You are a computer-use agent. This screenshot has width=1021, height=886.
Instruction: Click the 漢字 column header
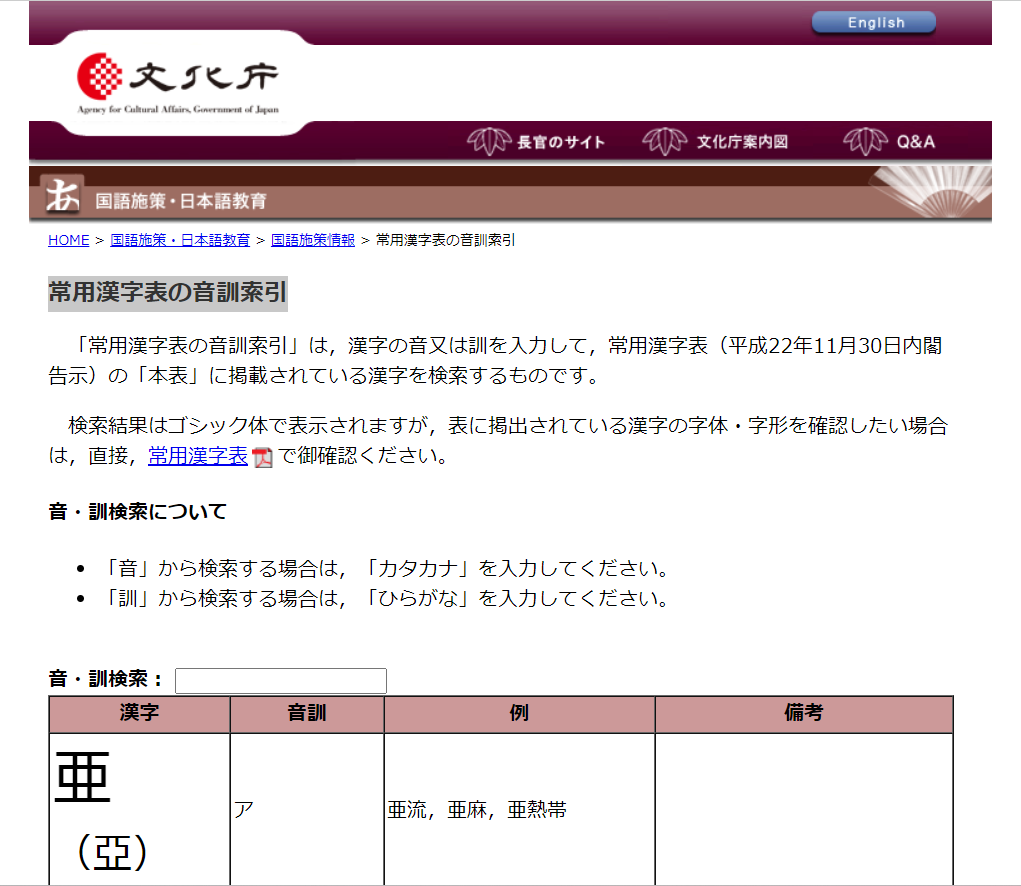click(139, 713)
